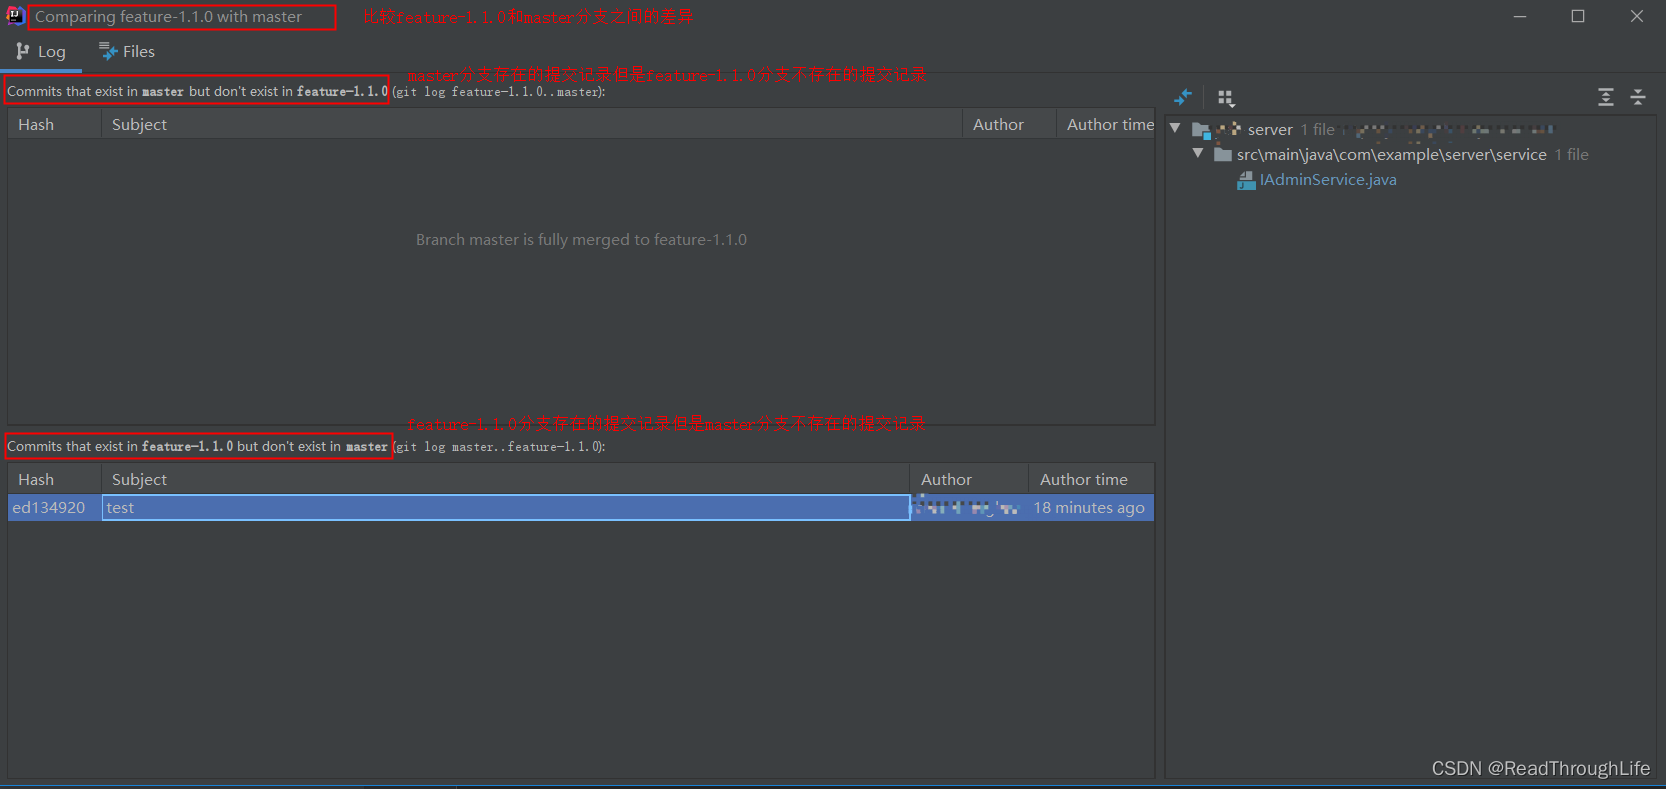Collapse the src\main\java service path arrow
The image size is (1666, 789).
pyautogui.click(x=1198, y=154)
